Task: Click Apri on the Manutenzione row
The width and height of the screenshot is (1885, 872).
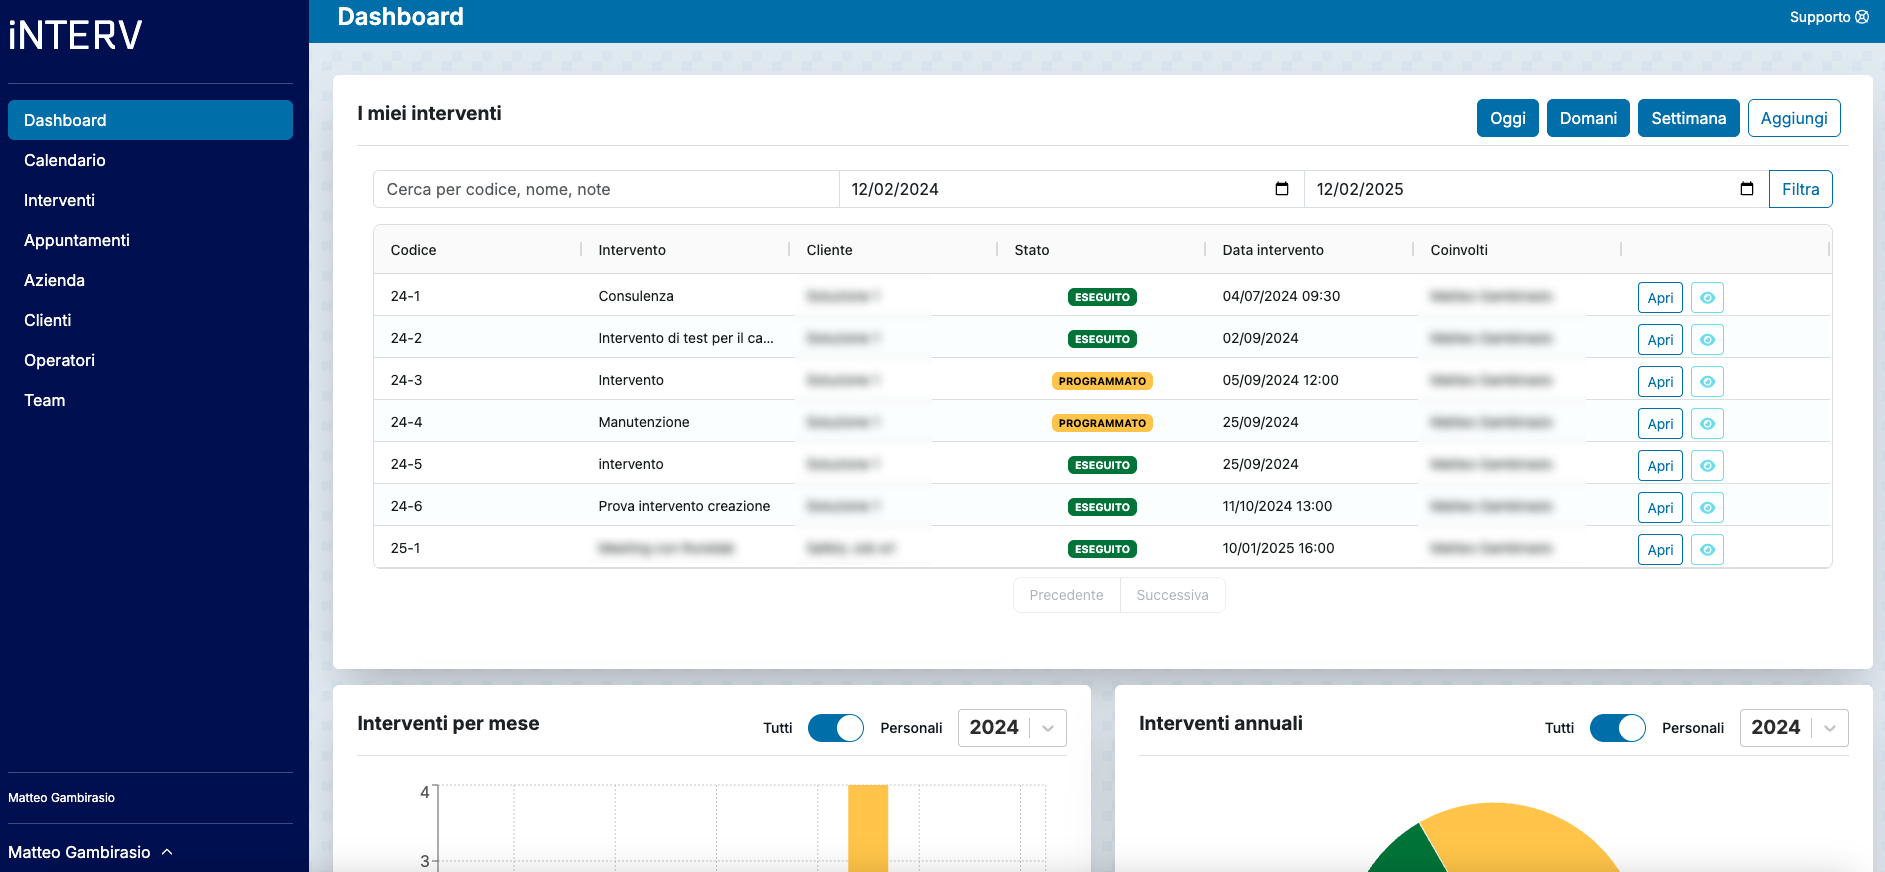Action: point(1660,424)
